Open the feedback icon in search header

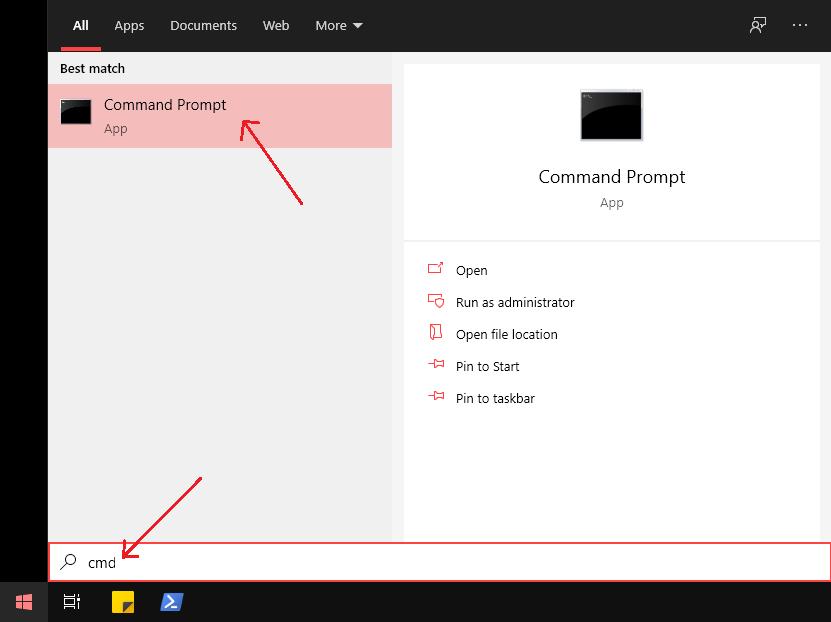click(x=758, y=25)
